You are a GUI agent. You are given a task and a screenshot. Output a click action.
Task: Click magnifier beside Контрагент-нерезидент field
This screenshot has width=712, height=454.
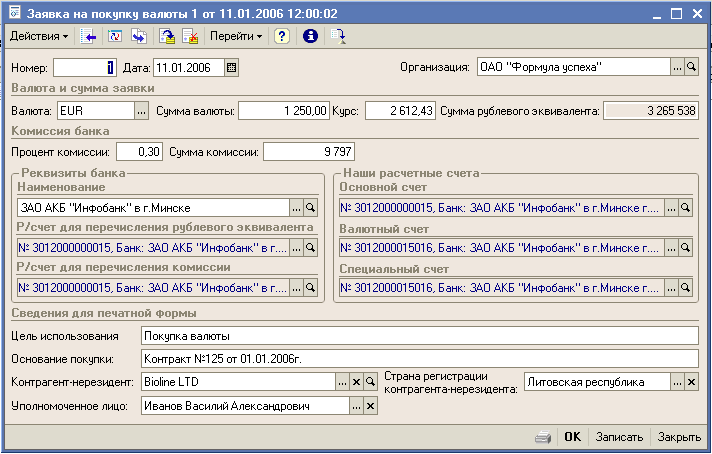click(370, 382)
